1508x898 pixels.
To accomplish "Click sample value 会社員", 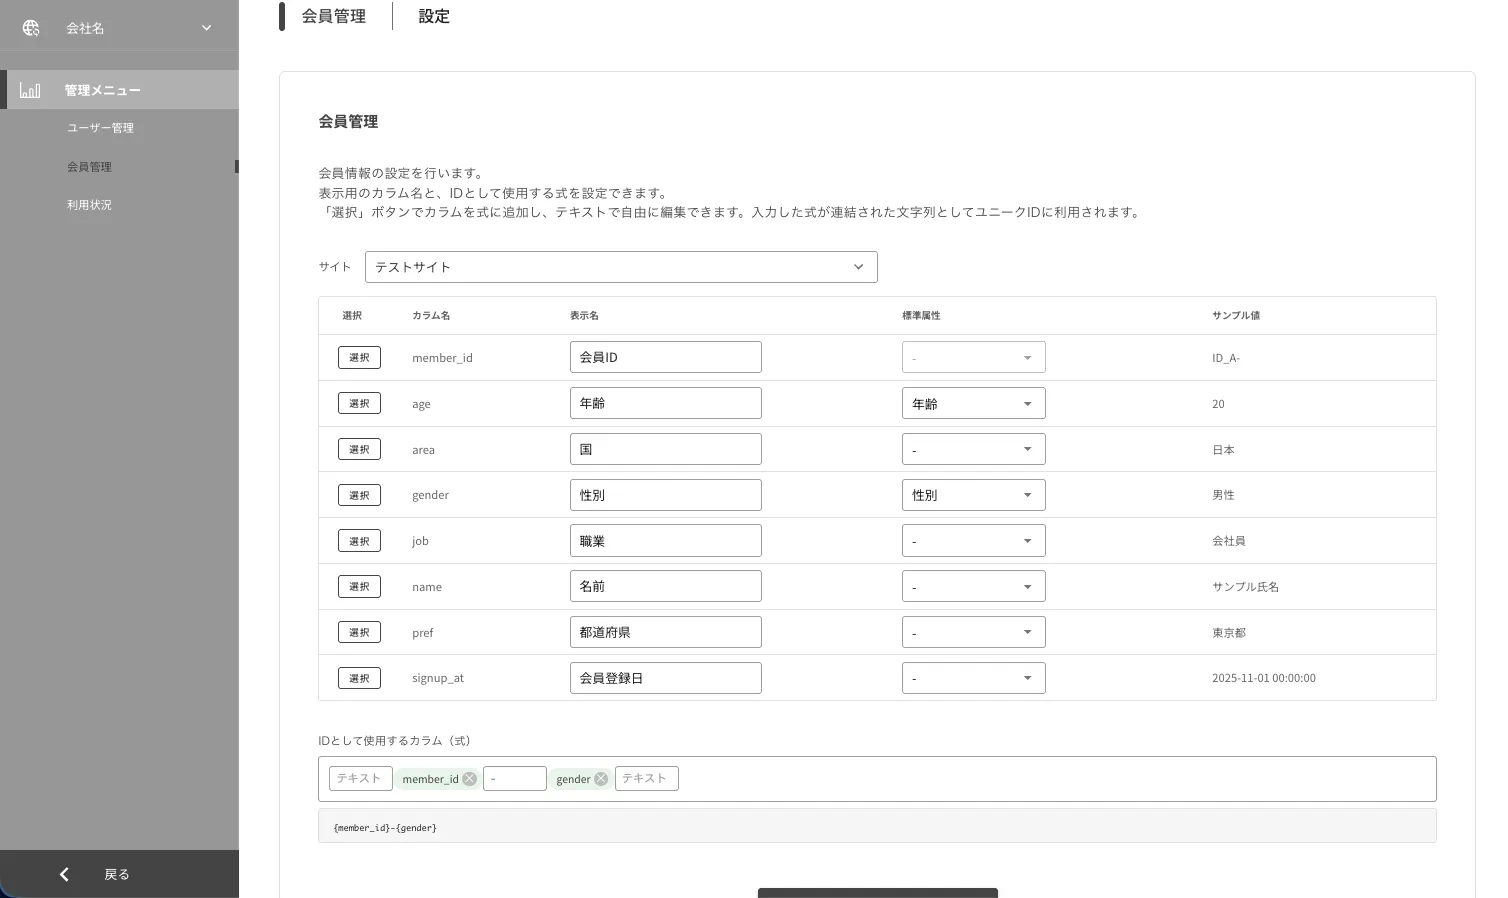I will click(x=1229, y=541).
